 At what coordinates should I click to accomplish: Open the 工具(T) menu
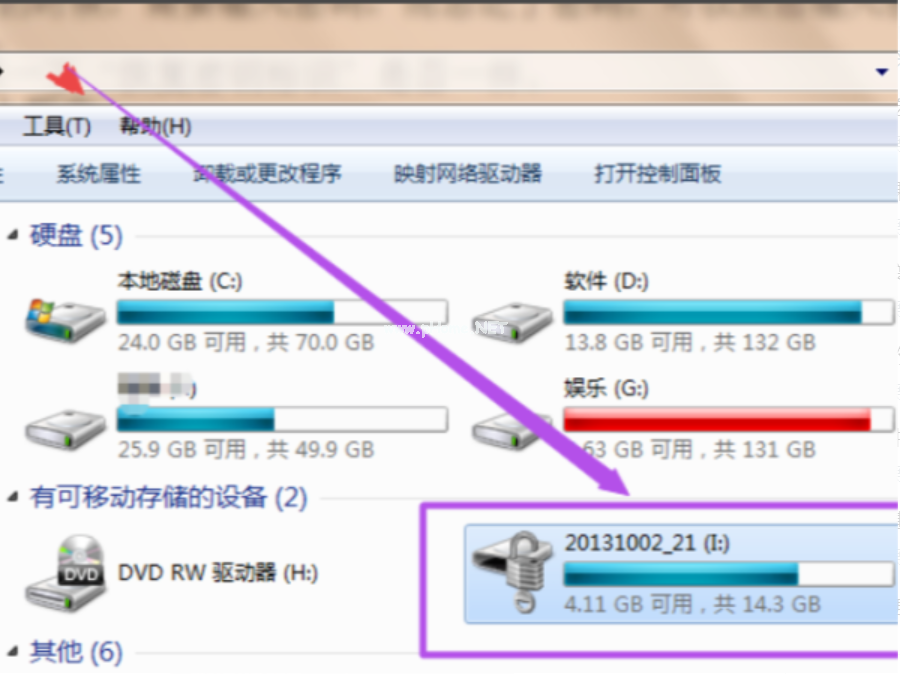point(57,126)
